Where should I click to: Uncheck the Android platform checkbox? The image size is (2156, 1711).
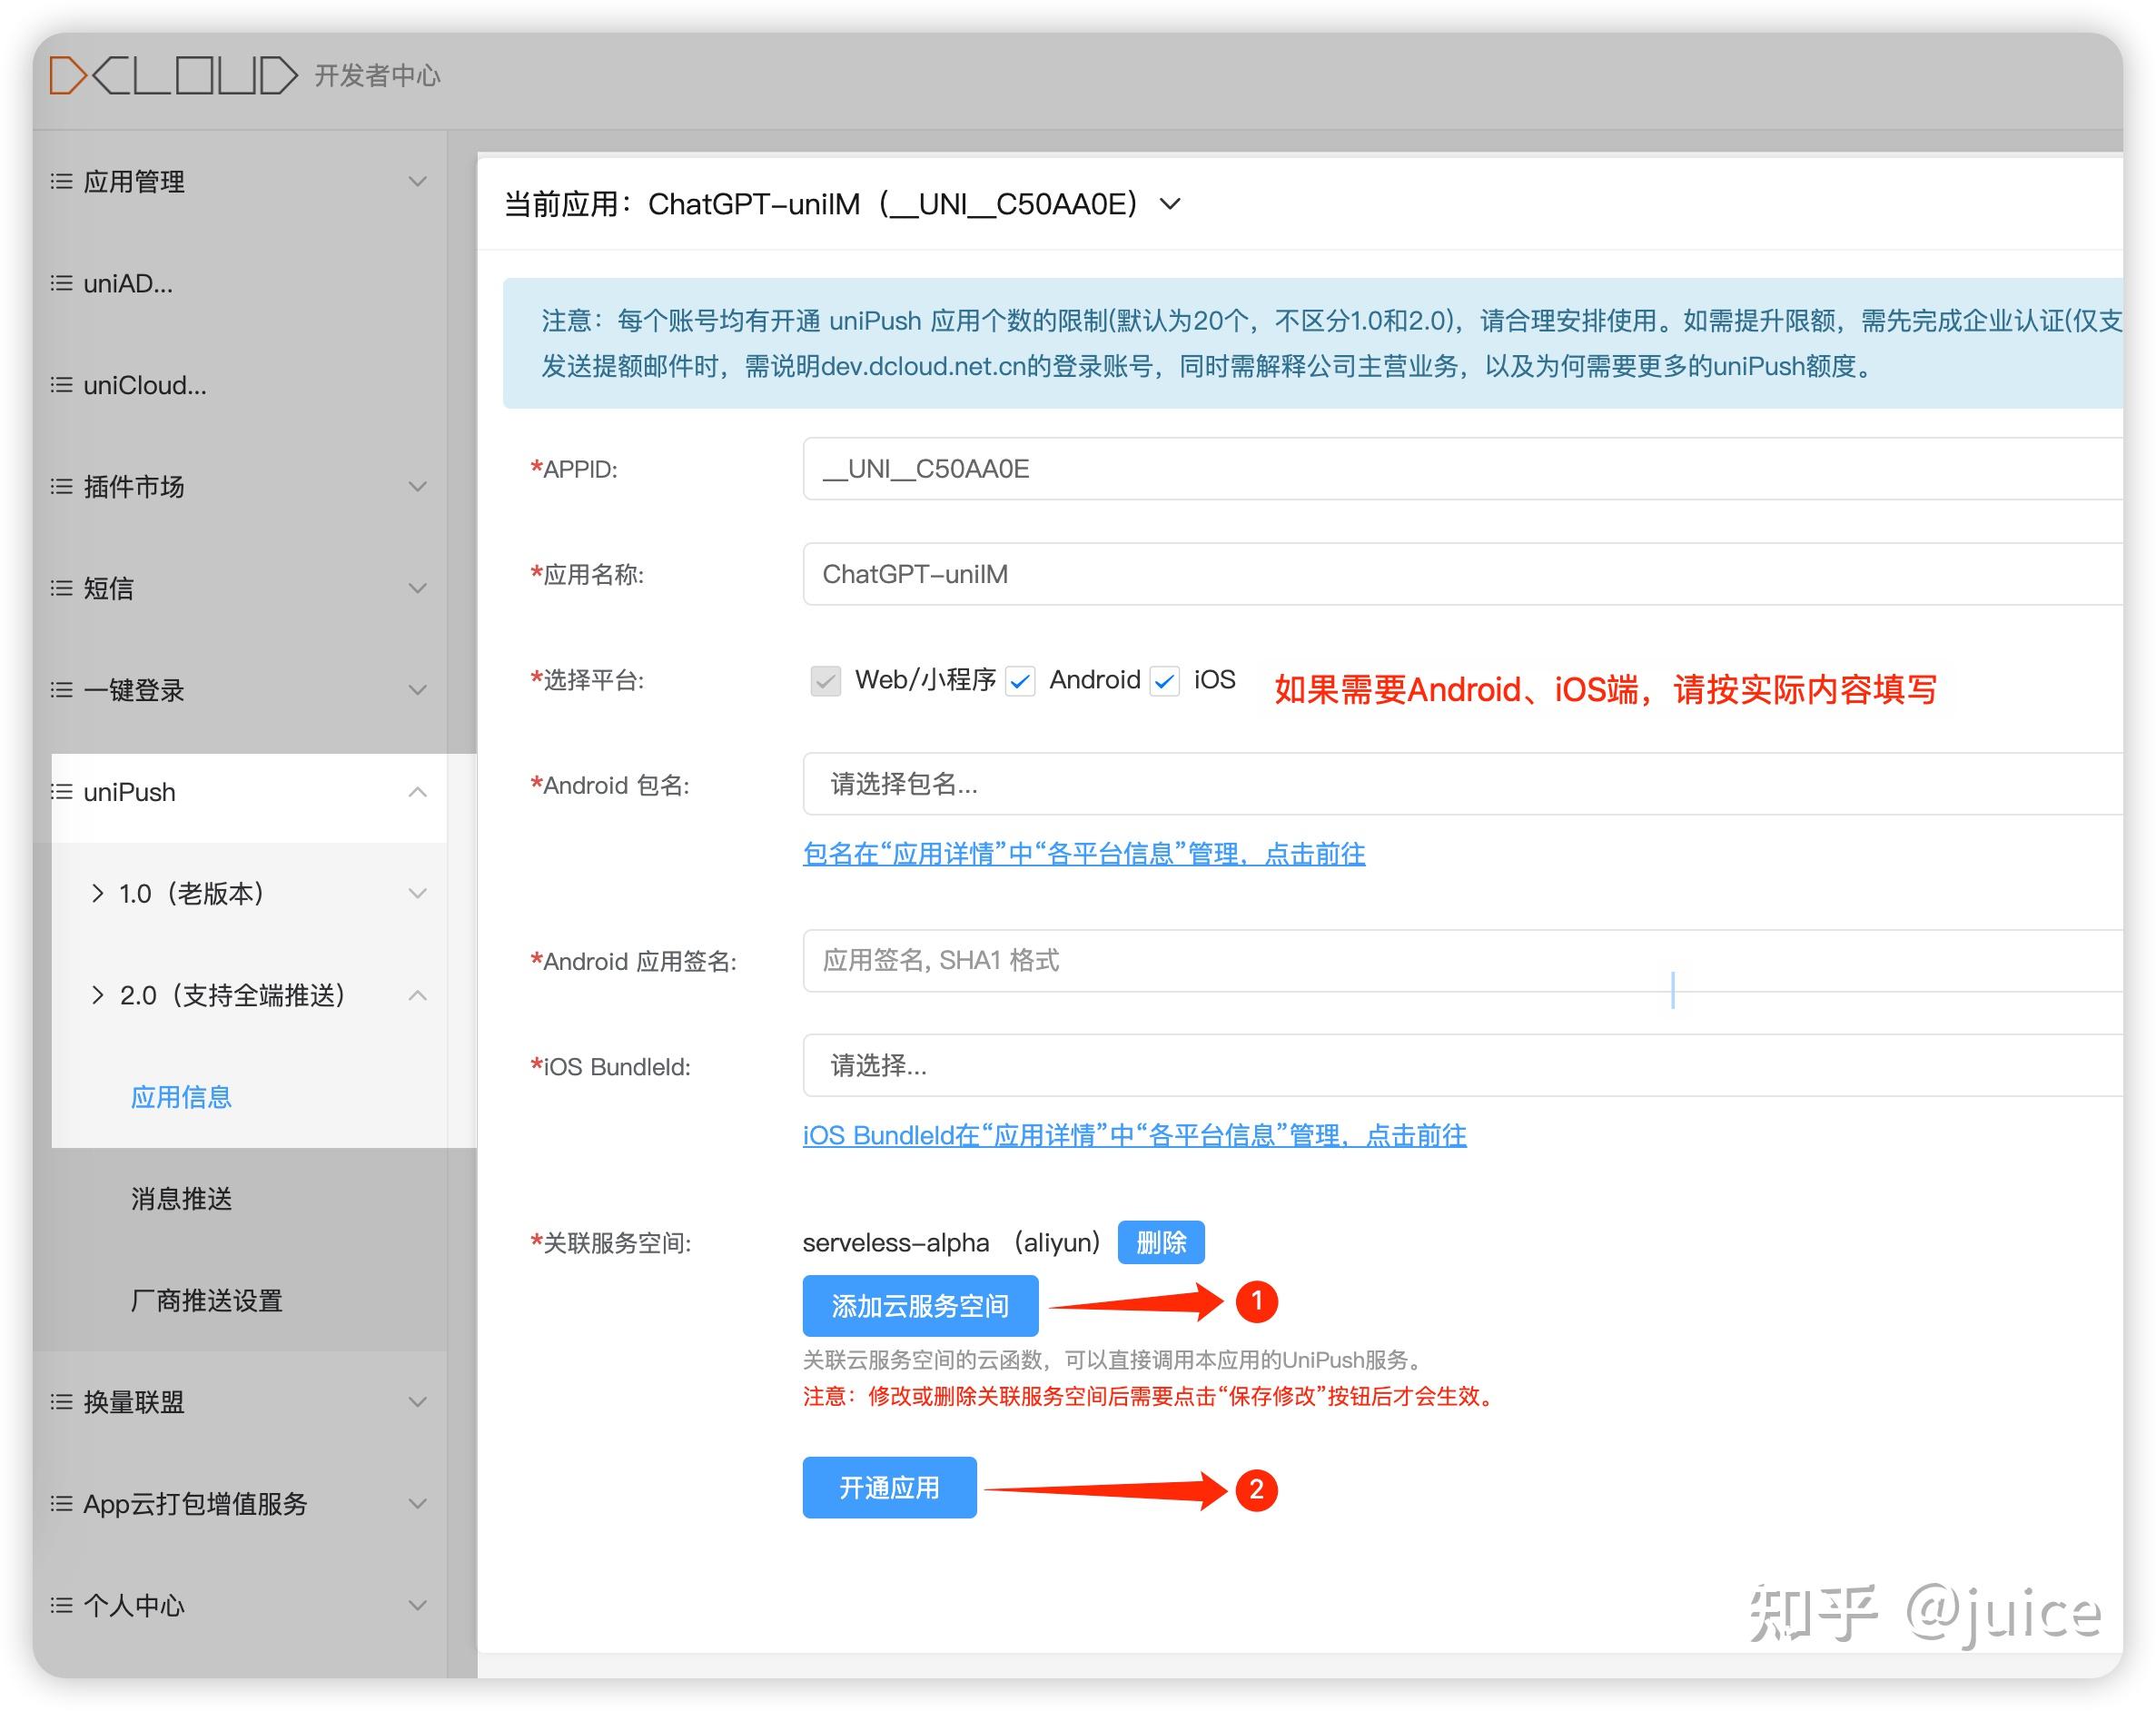[x=1020, y=681]
